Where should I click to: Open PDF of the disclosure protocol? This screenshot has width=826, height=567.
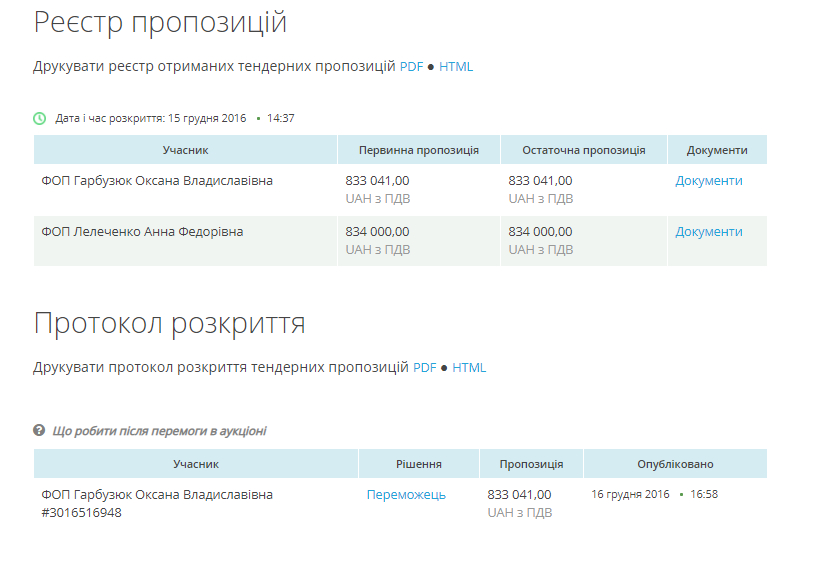[425, 368]
